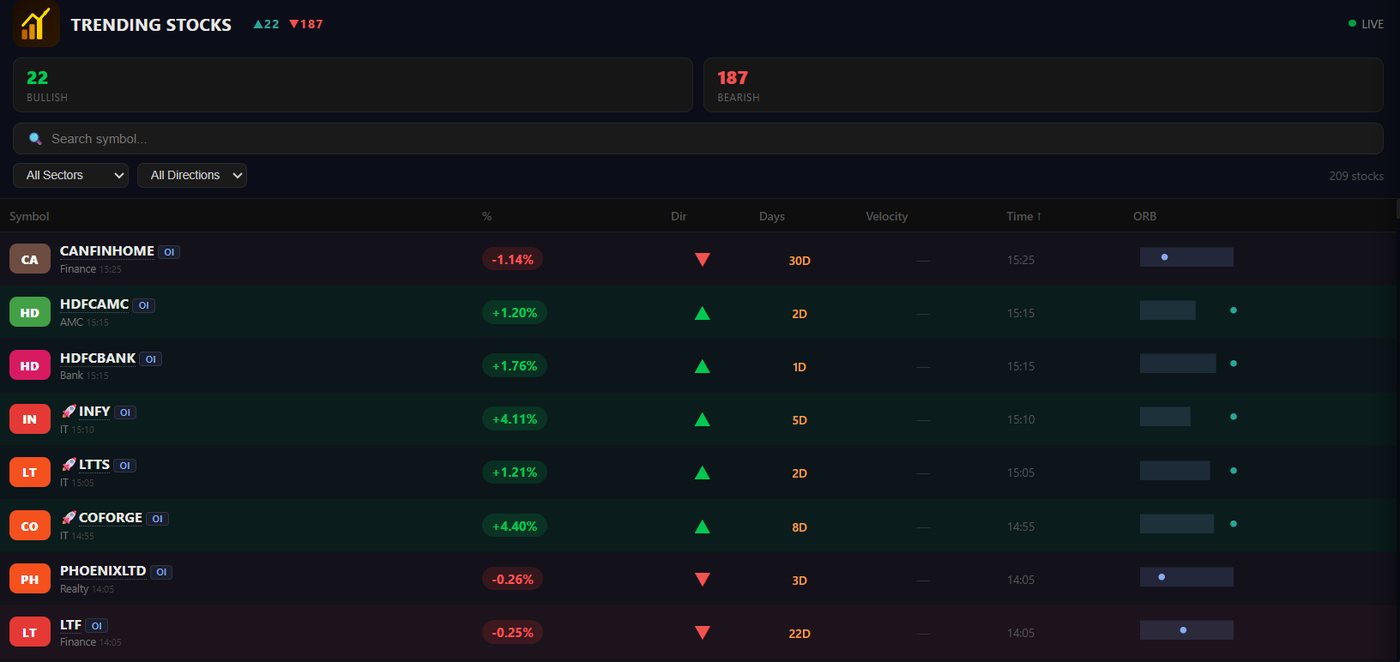The image size is (1400, 662).
Task: Sort by the Velocity column header
Action: [x=887, y=216]
